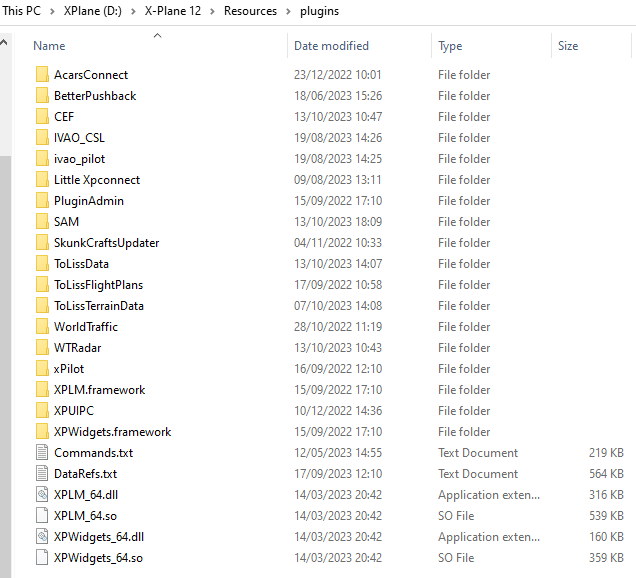Screen dimensions: 636x578
Task: Select the Commands.txt file name
Action: (94, 453)
